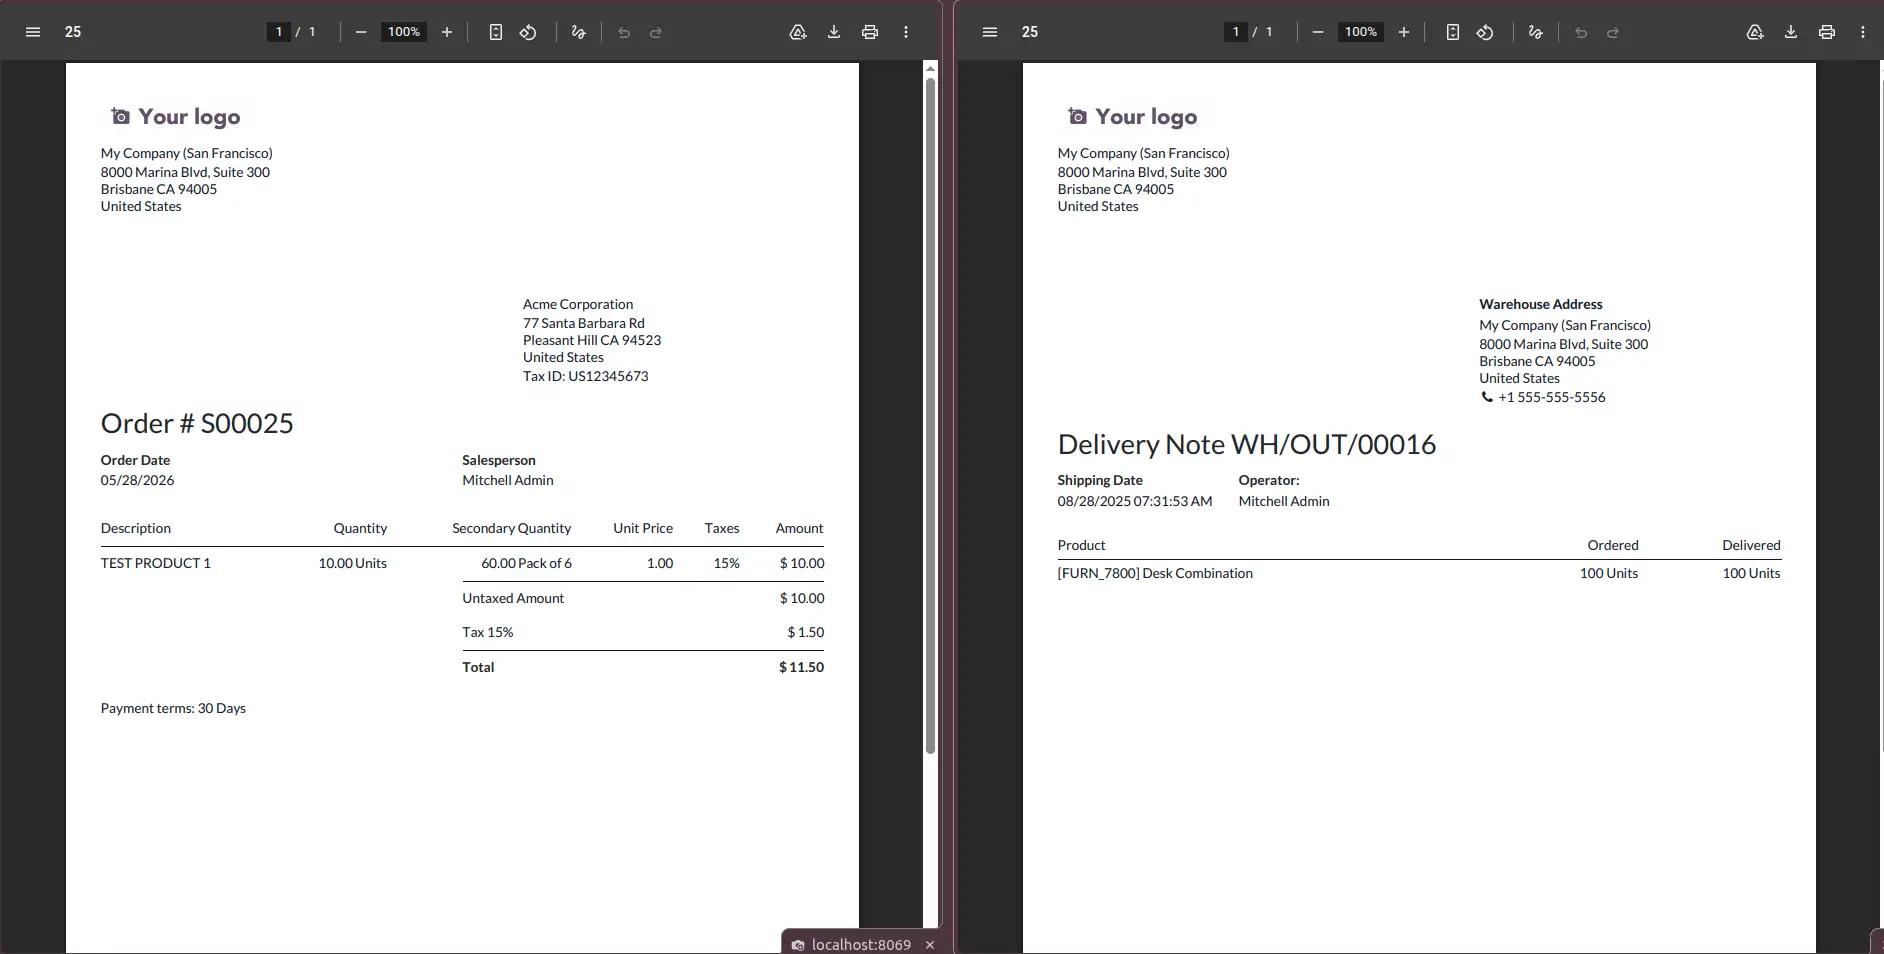Click the total amount $ 11.50
Viewport: 1884px width, 954px height.
802,667
